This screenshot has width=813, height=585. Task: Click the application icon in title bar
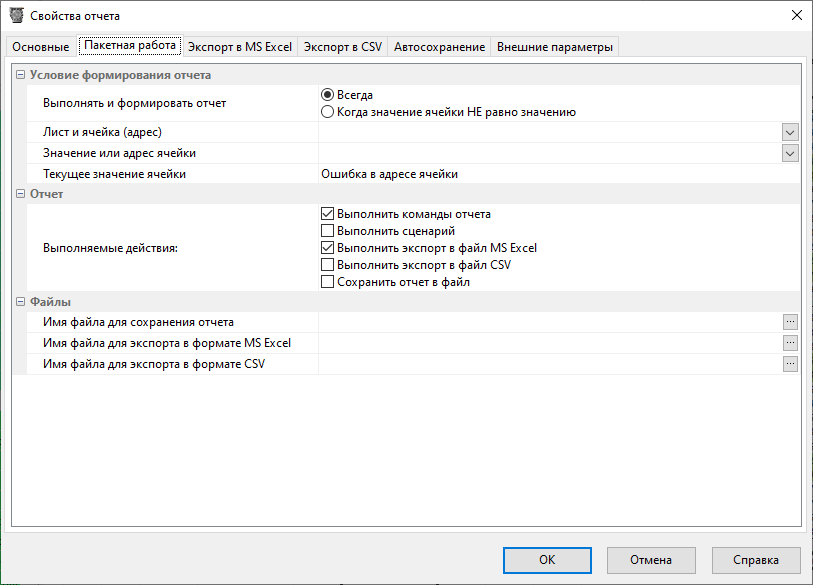(x=17, y=16)
